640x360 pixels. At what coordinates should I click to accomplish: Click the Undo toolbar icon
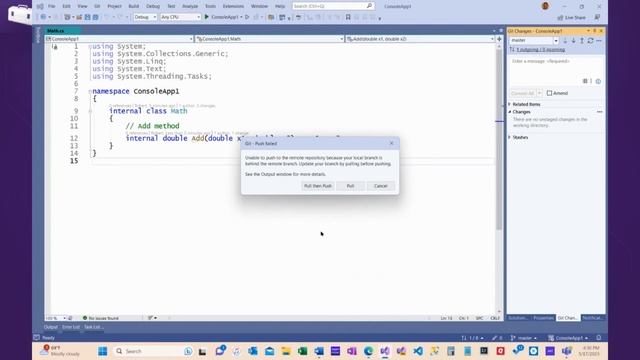pyautogui.click(x=107, y=17)
